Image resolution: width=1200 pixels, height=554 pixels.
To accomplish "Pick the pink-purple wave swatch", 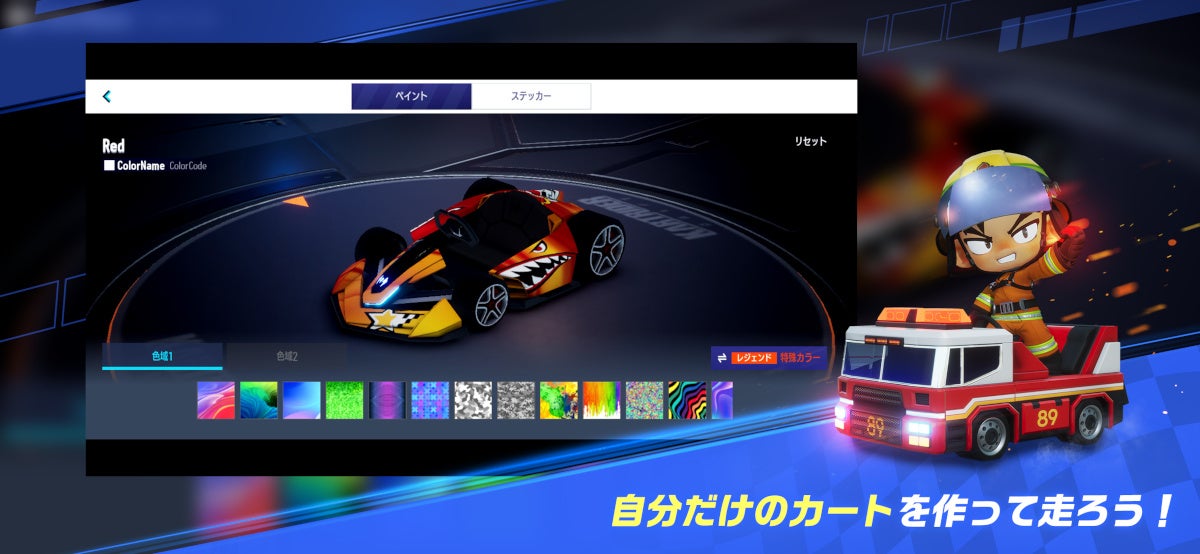I will click(x=216, y=400).
